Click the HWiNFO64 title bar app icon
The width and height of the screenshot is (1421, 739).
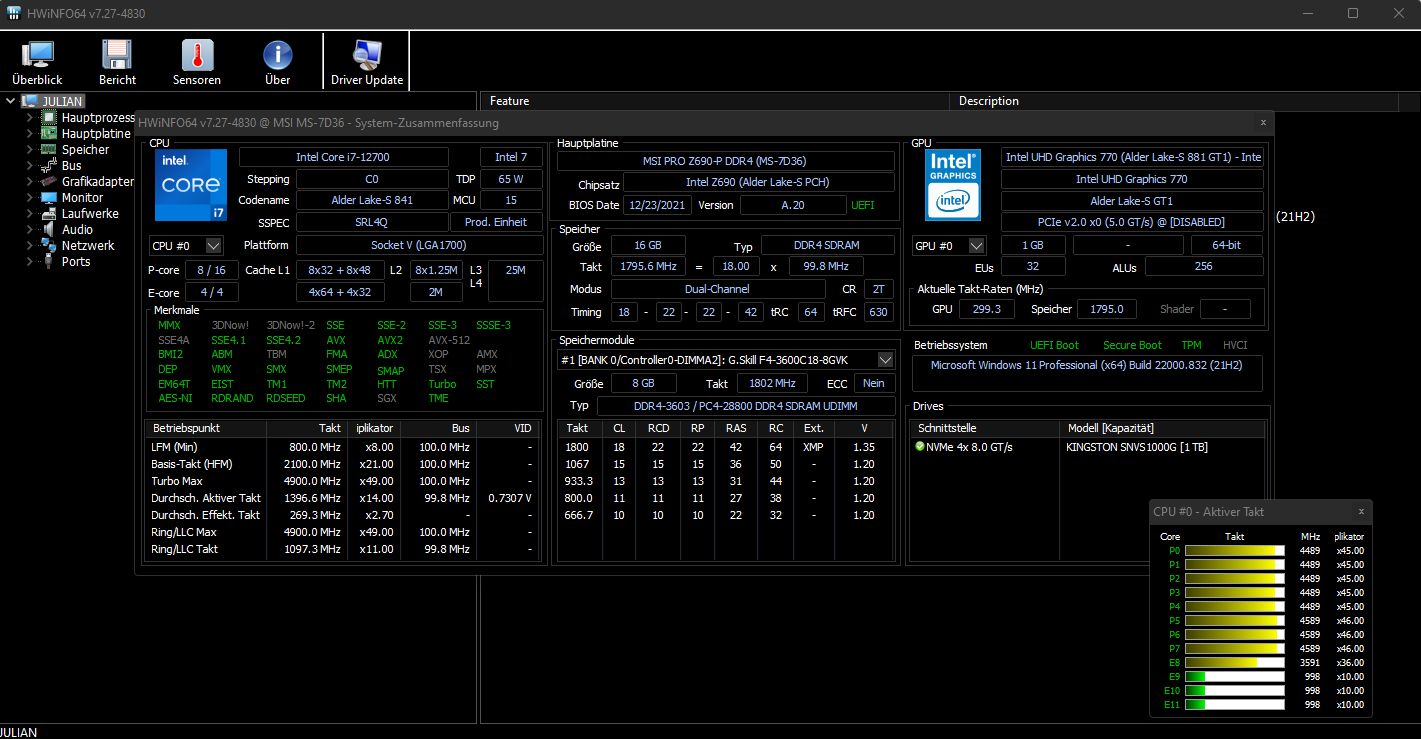[14, 13]
